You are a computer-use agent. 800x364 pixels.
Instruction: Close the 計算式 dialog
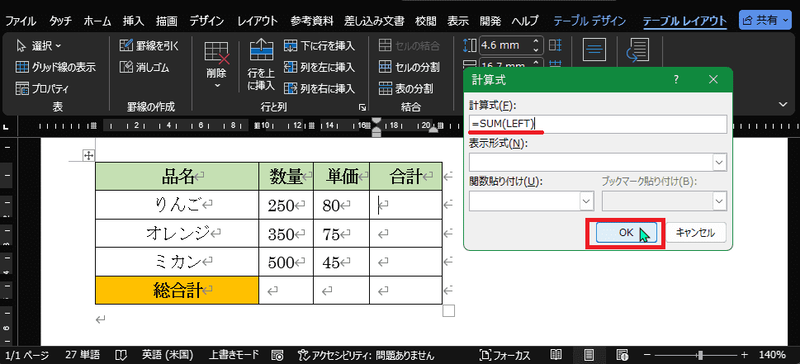pos(713,80)
